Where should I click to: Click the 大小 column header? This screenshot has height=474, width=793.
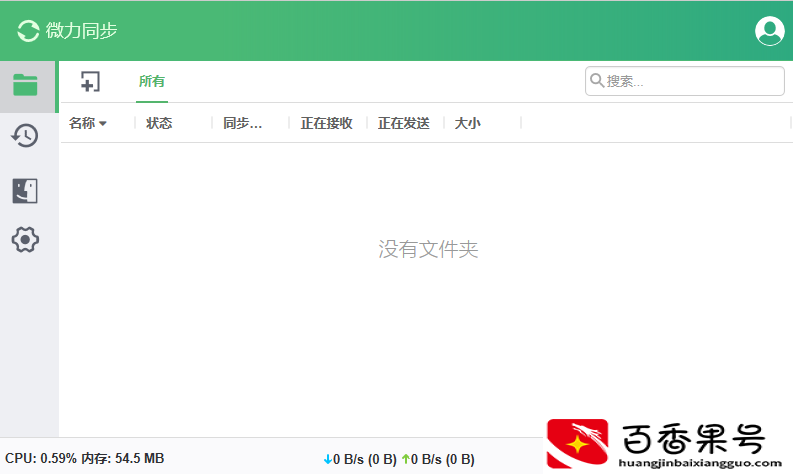(x=467, y=123)
